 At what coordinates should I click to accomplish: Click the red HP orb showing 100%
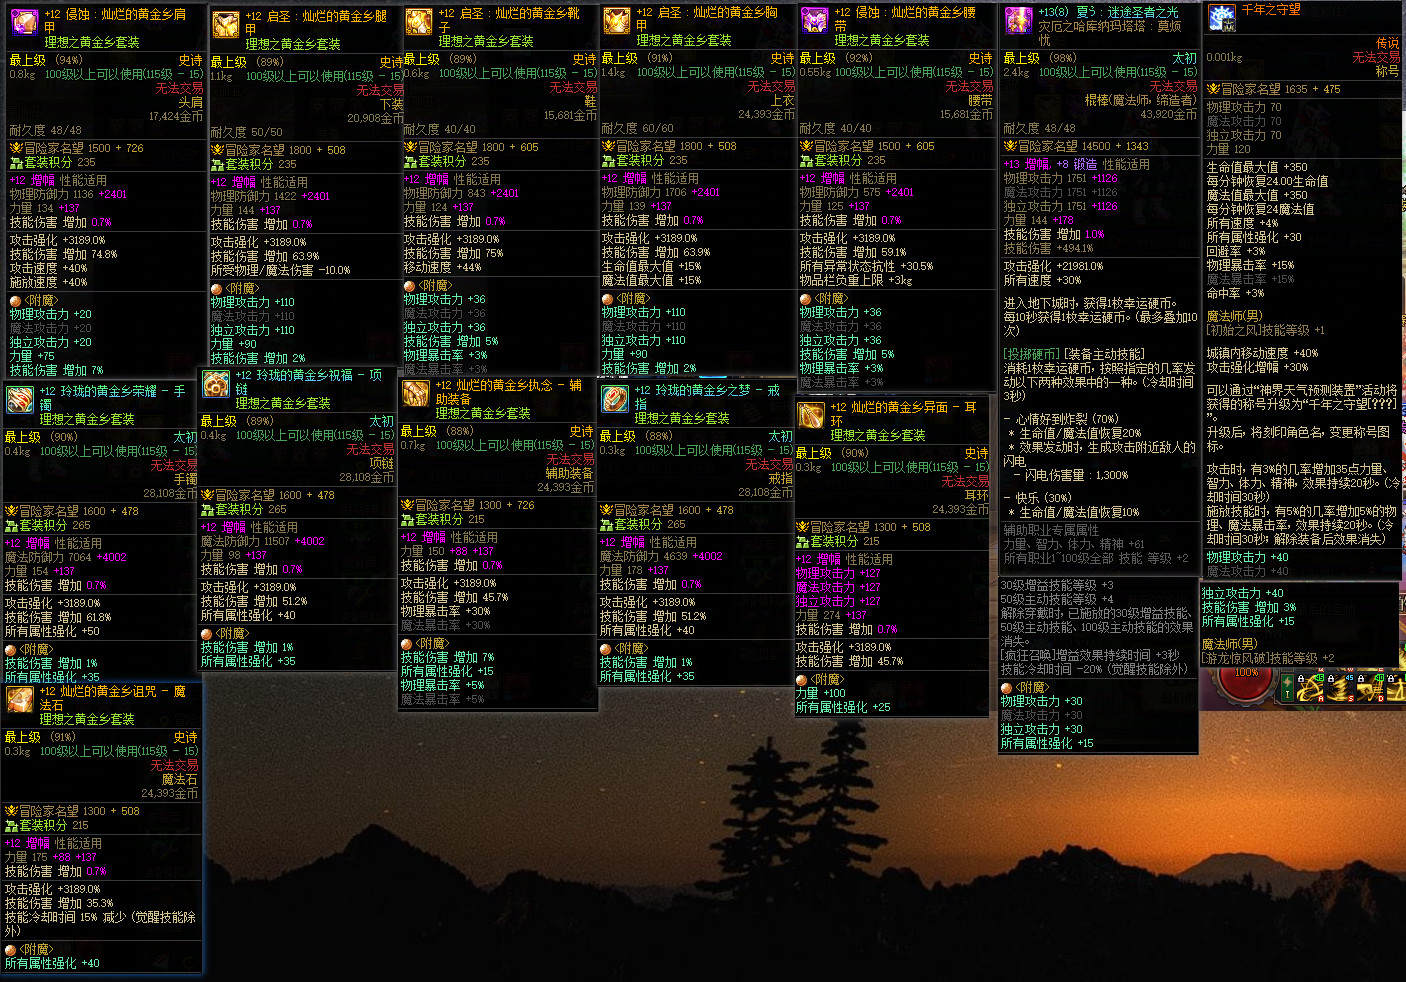pyautogui.click(x=1246, y=682)
